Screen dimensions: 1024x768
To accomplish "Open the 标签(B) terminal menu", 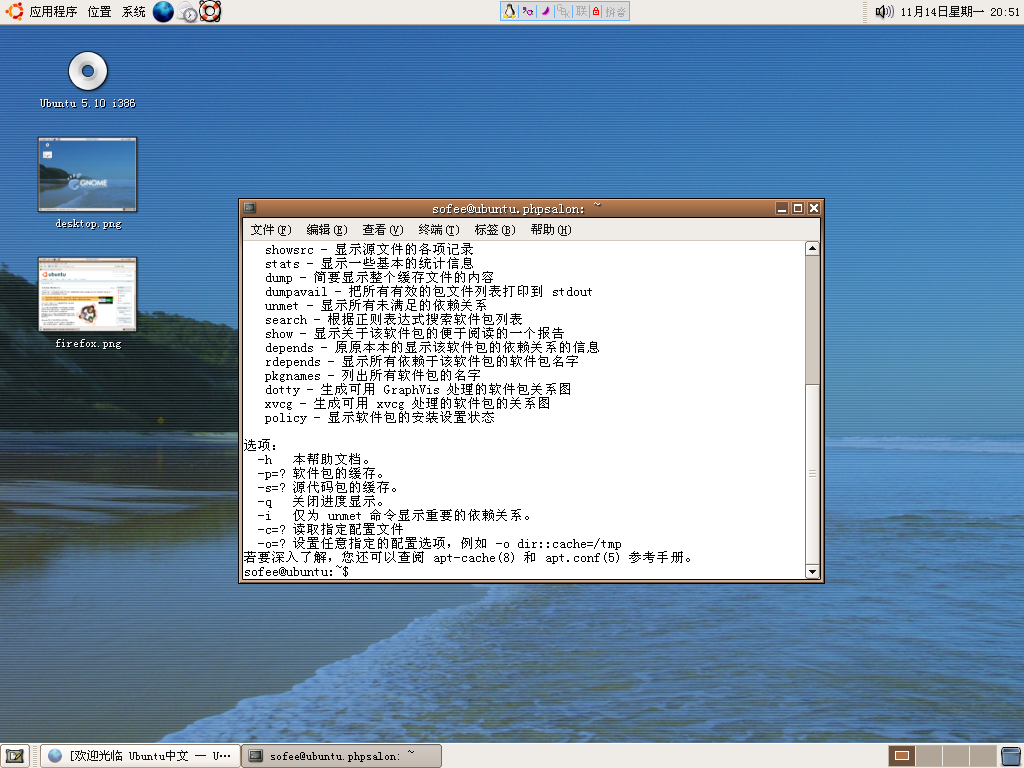I will click(495, 230).
